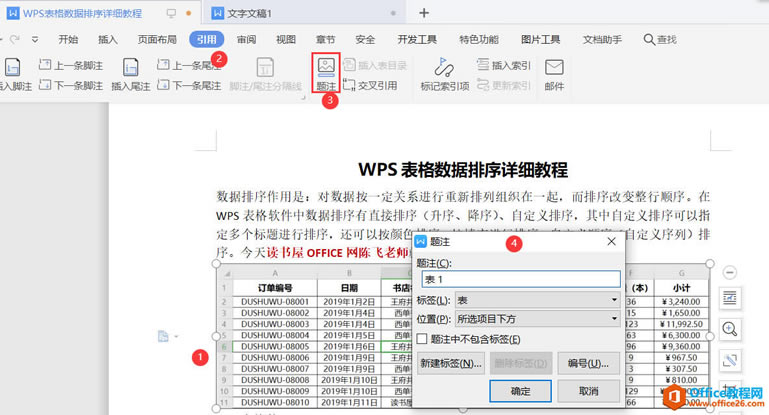Click the redo arrow in quick access
This screenshot has width=769, height=415.
pos(15,39)
